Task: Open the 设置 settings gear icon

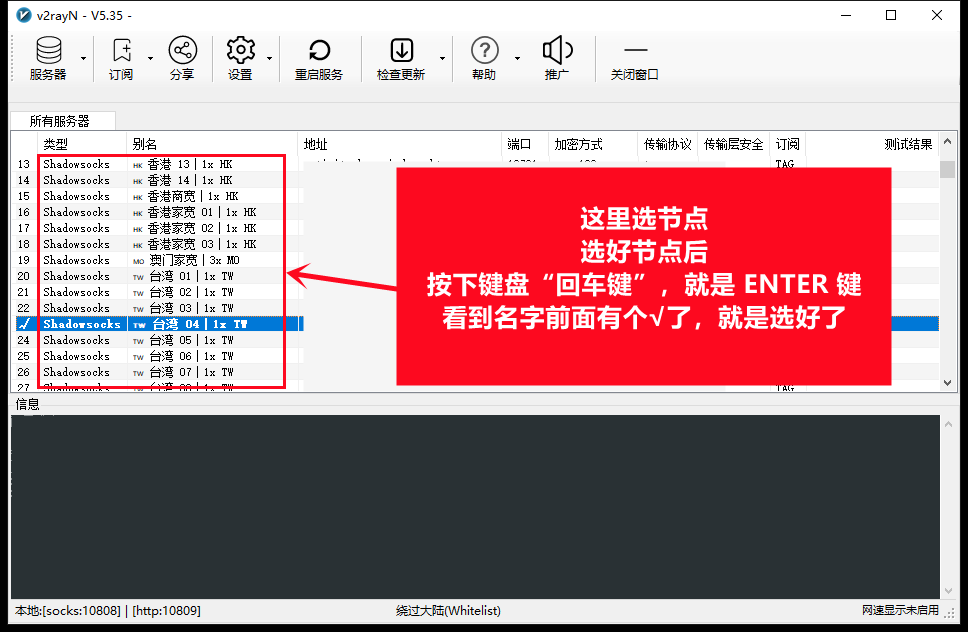Action: pyautogui.click(x=240, y=57)
